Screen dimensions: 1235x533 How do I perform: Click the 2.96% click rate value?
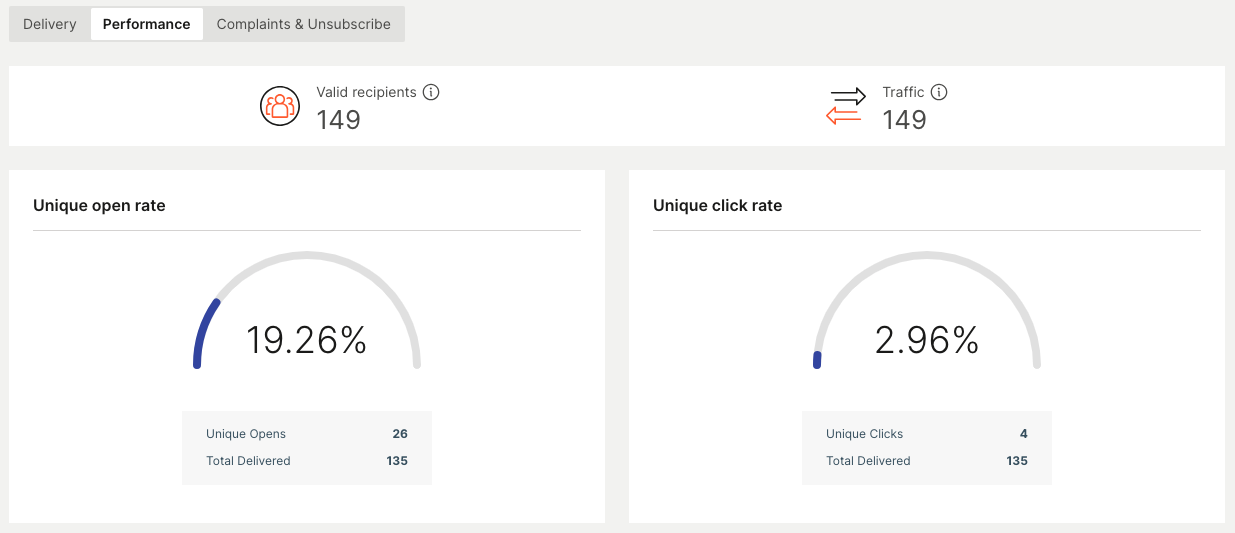point(926,341)
